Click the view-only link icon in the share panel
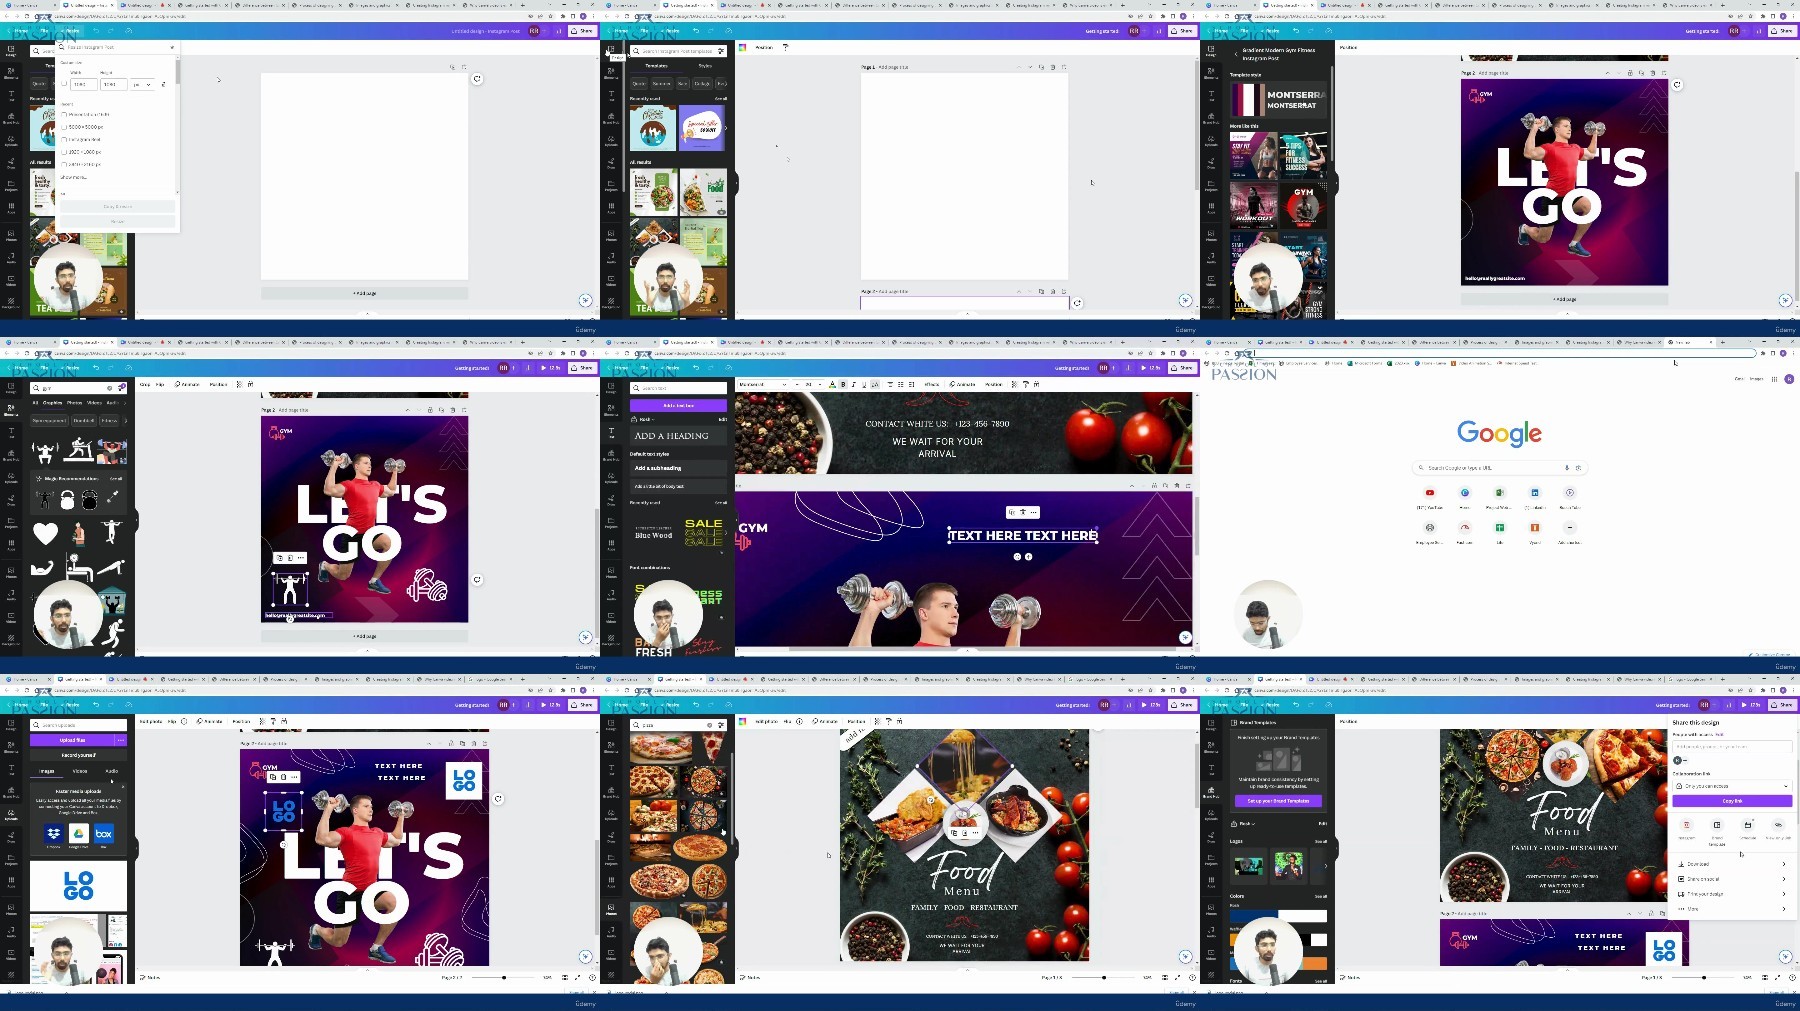 [1778, 825]
